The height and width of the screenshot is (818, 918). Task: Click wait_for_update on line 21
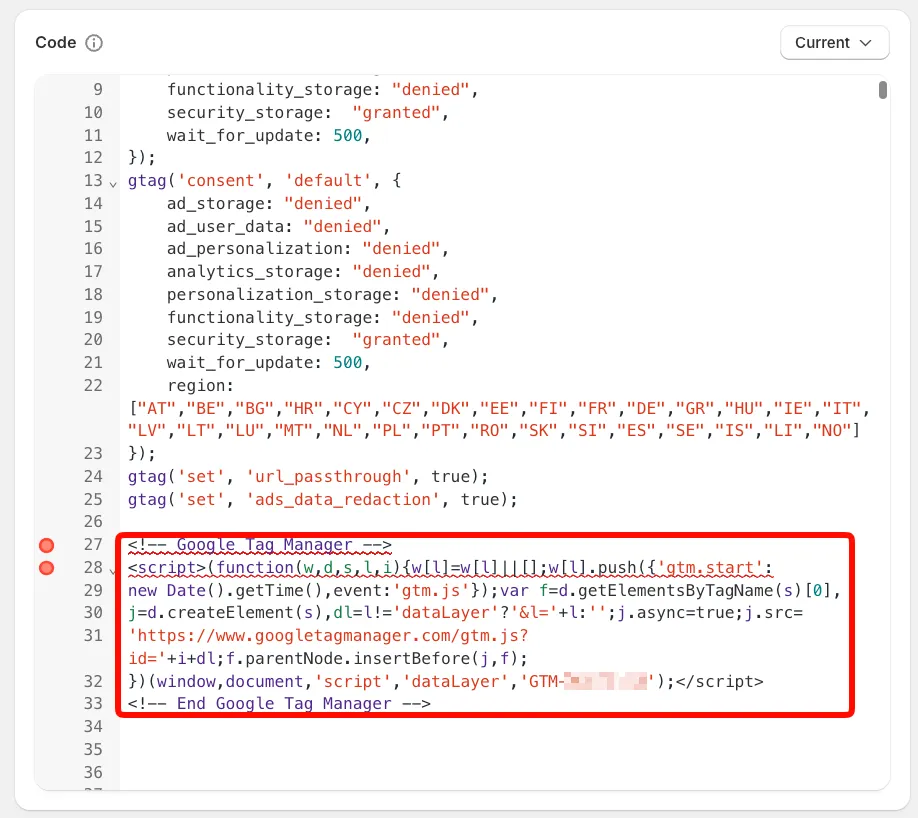click(x=239, y=363)
